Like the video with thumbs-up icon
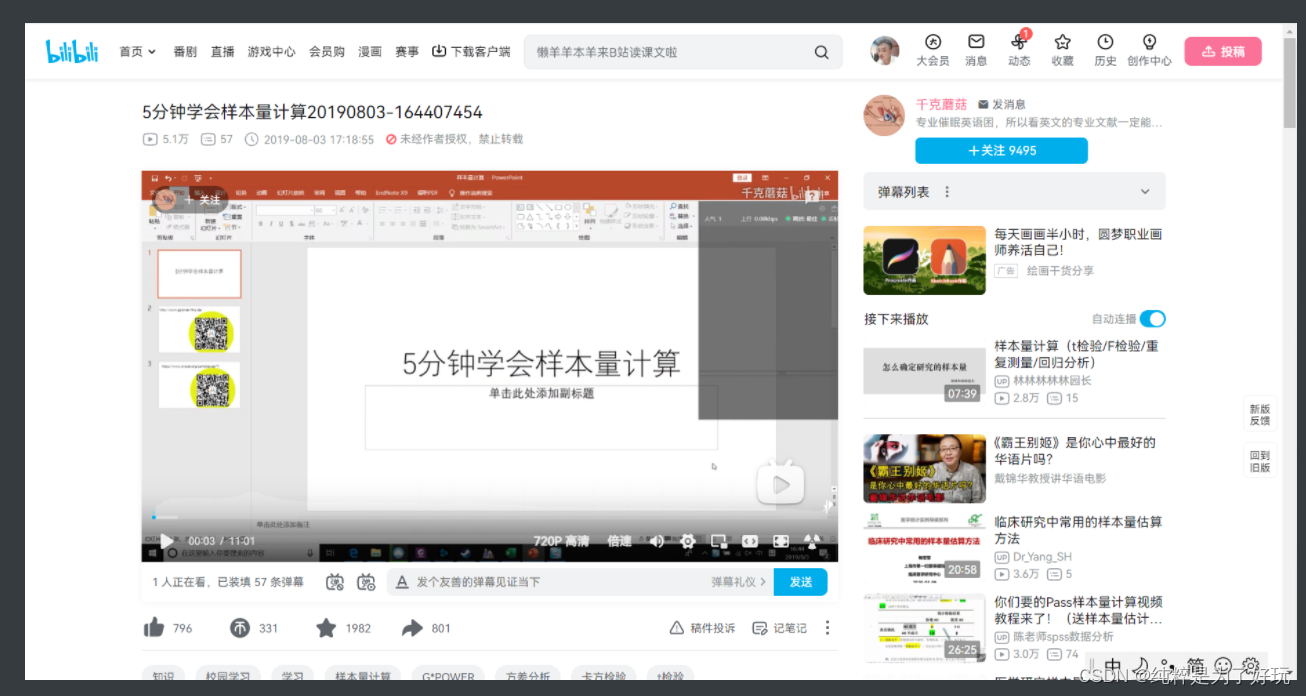Screen dimensions: 1306x696 pyautogui.click(x=154, y=628)
